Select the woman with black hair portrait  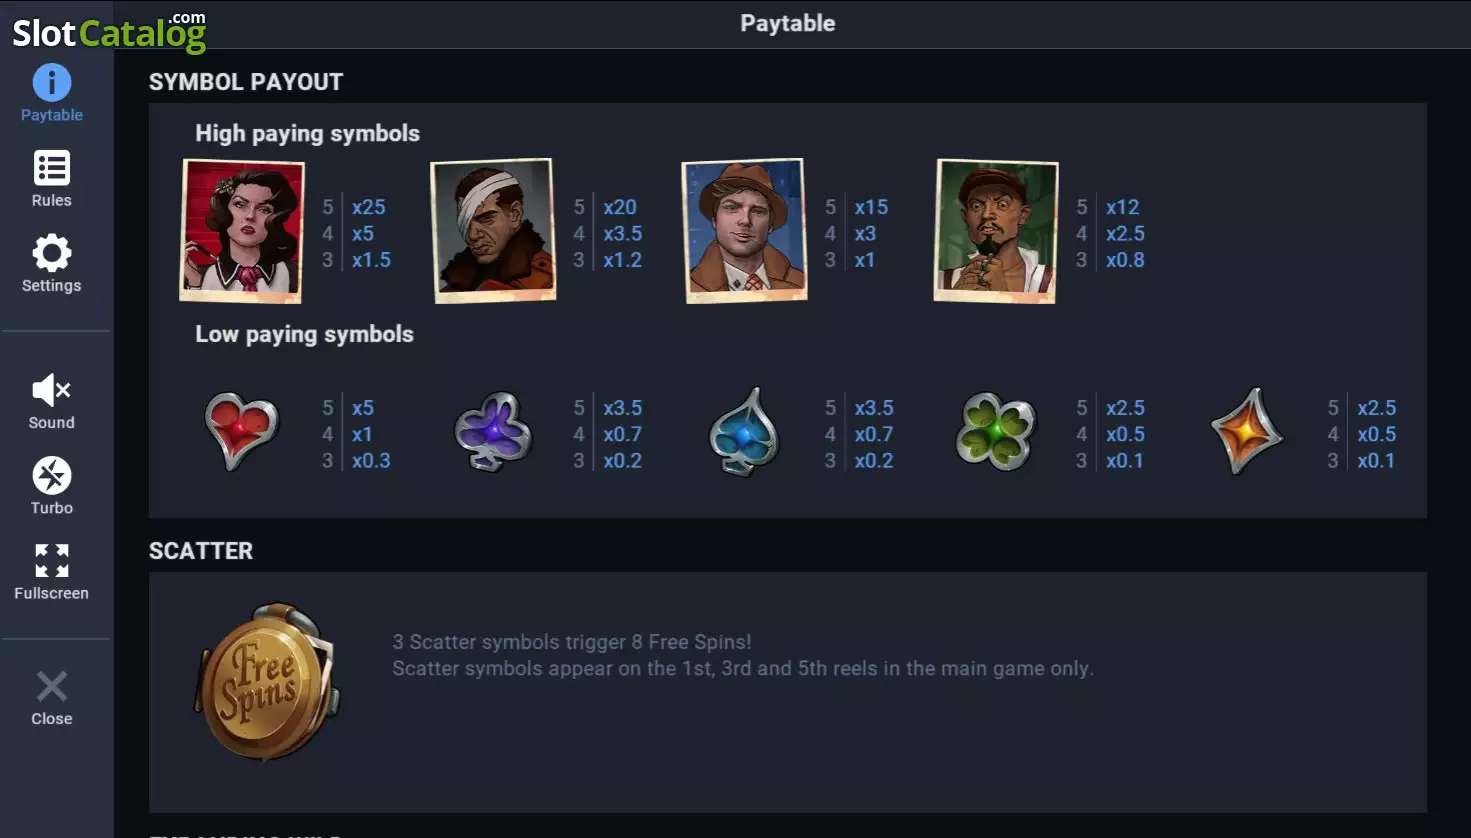pyautogui.click(x=242, y=231)
